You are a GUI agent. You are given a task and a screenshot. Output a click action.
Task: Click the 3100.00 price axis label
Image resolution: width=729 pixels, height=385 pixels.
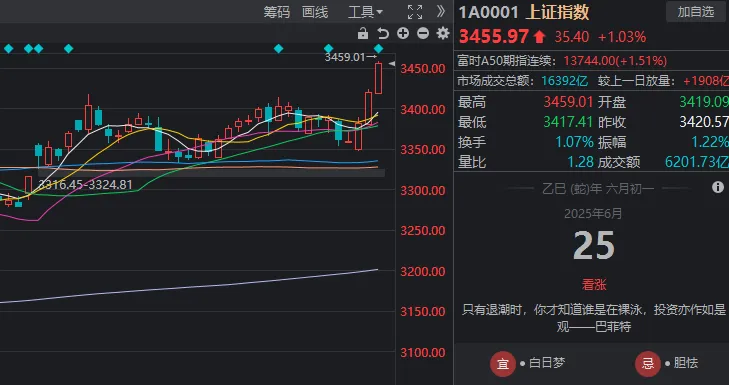(423, 352)
